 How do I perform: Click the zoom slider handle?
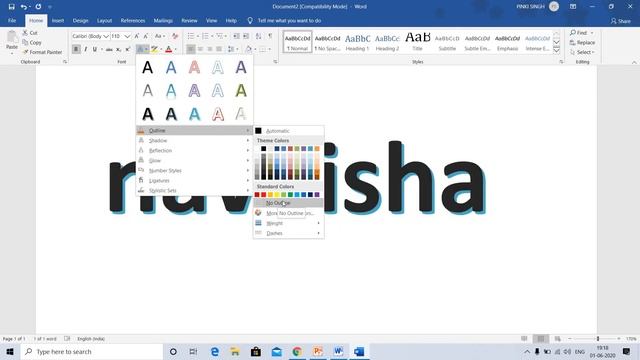[598, 339]
